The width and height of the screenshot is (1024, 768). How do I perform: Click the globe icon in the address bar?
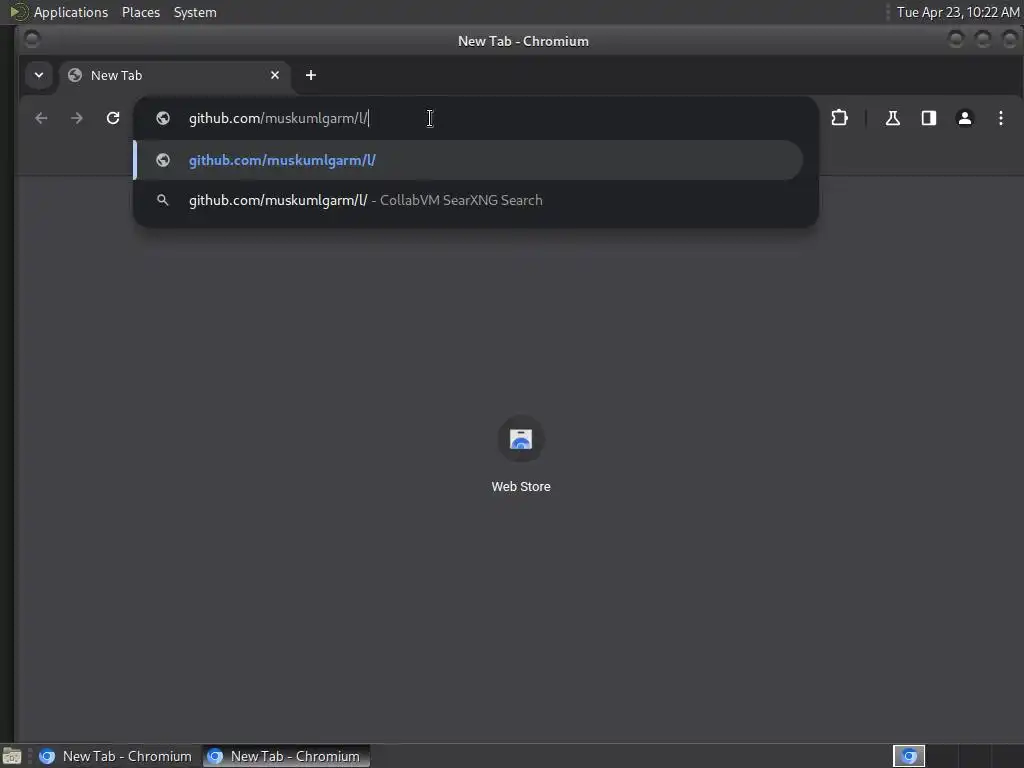(x=163, y=118)
